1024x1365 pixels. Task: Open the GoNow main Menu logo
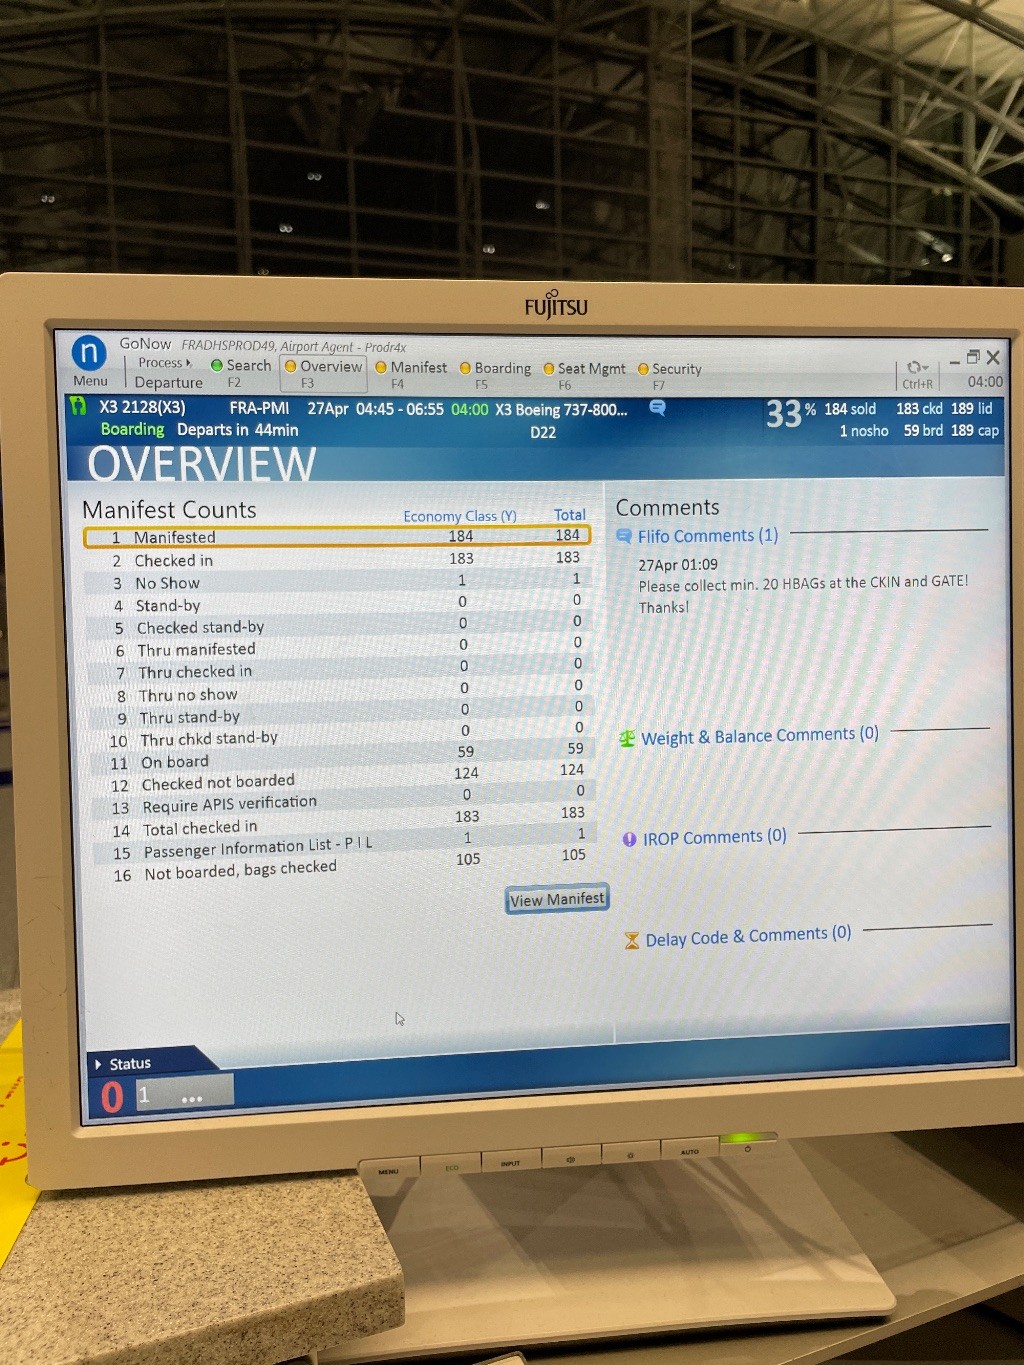pos(89,354)
